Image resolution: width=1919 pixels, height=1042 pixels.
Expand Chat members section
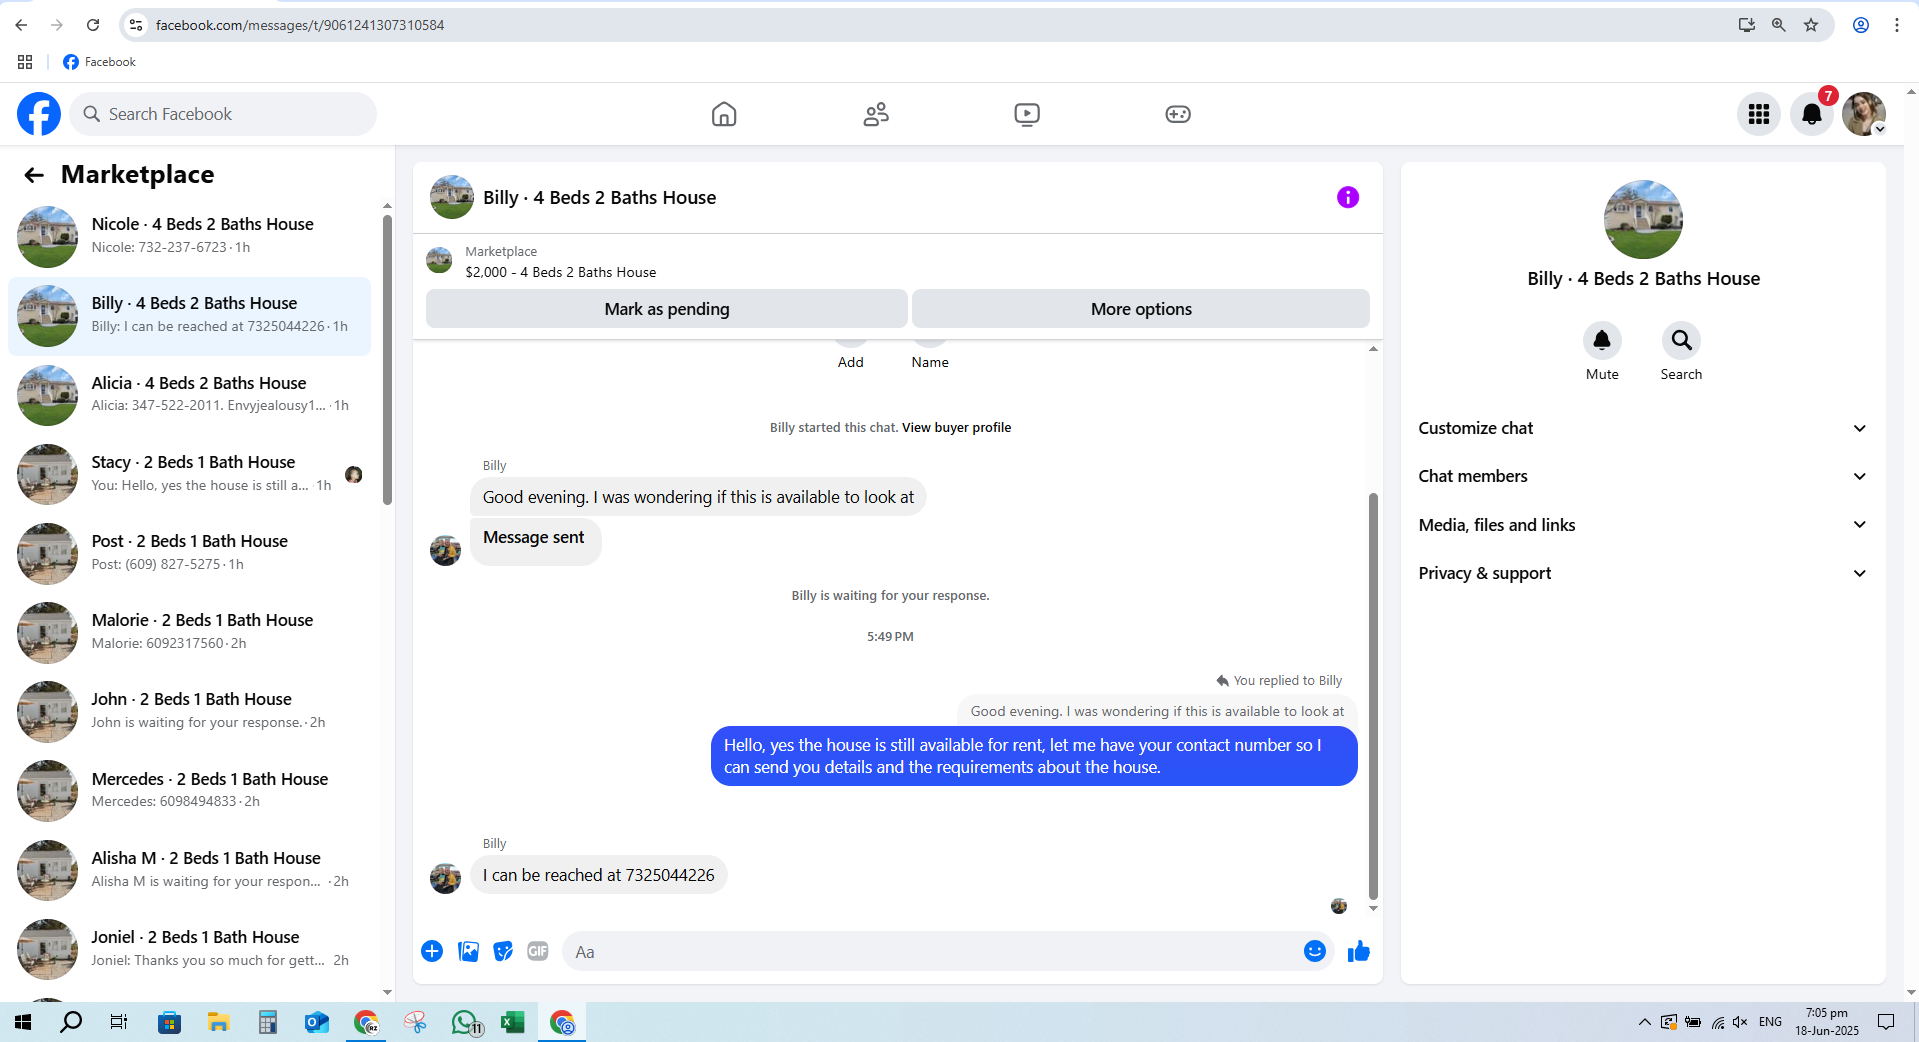pyautogui.click(x=1643, y=476)
